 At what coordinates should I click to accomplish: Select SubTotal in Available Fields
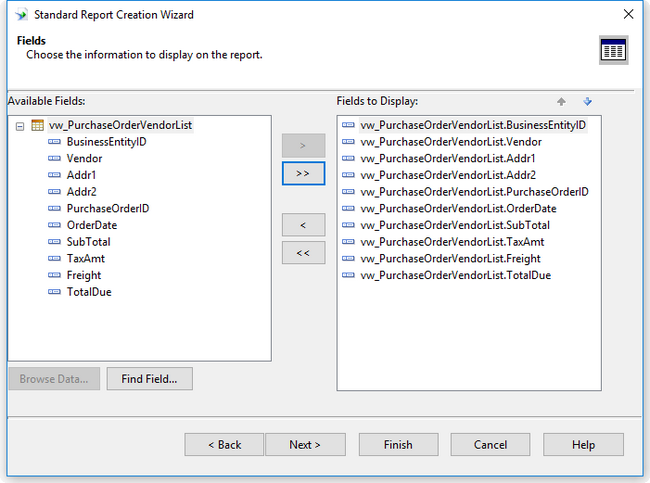click(88, 242)
